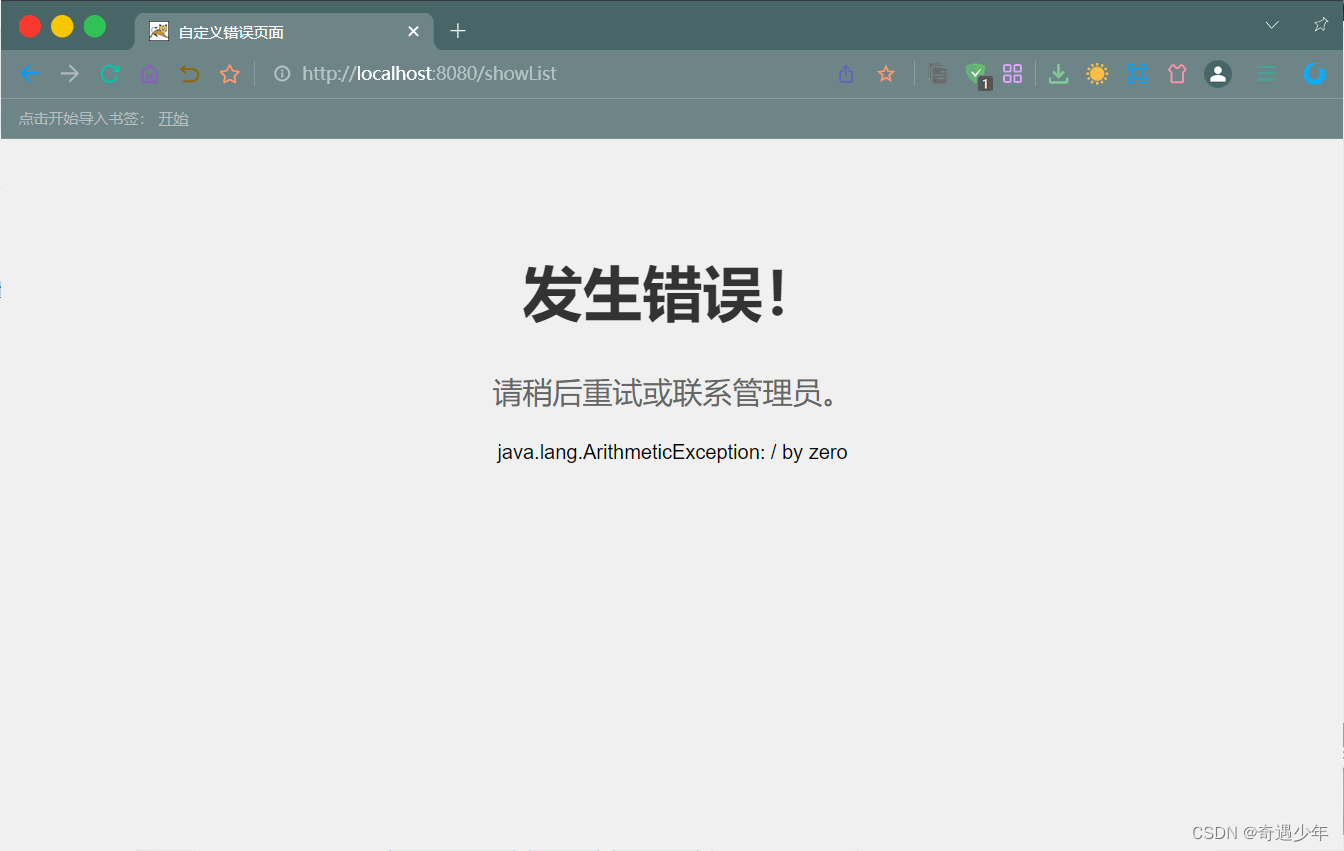Open a new tab with plus button
Screen dimensions: 1344x851
(x=458, y=31)
